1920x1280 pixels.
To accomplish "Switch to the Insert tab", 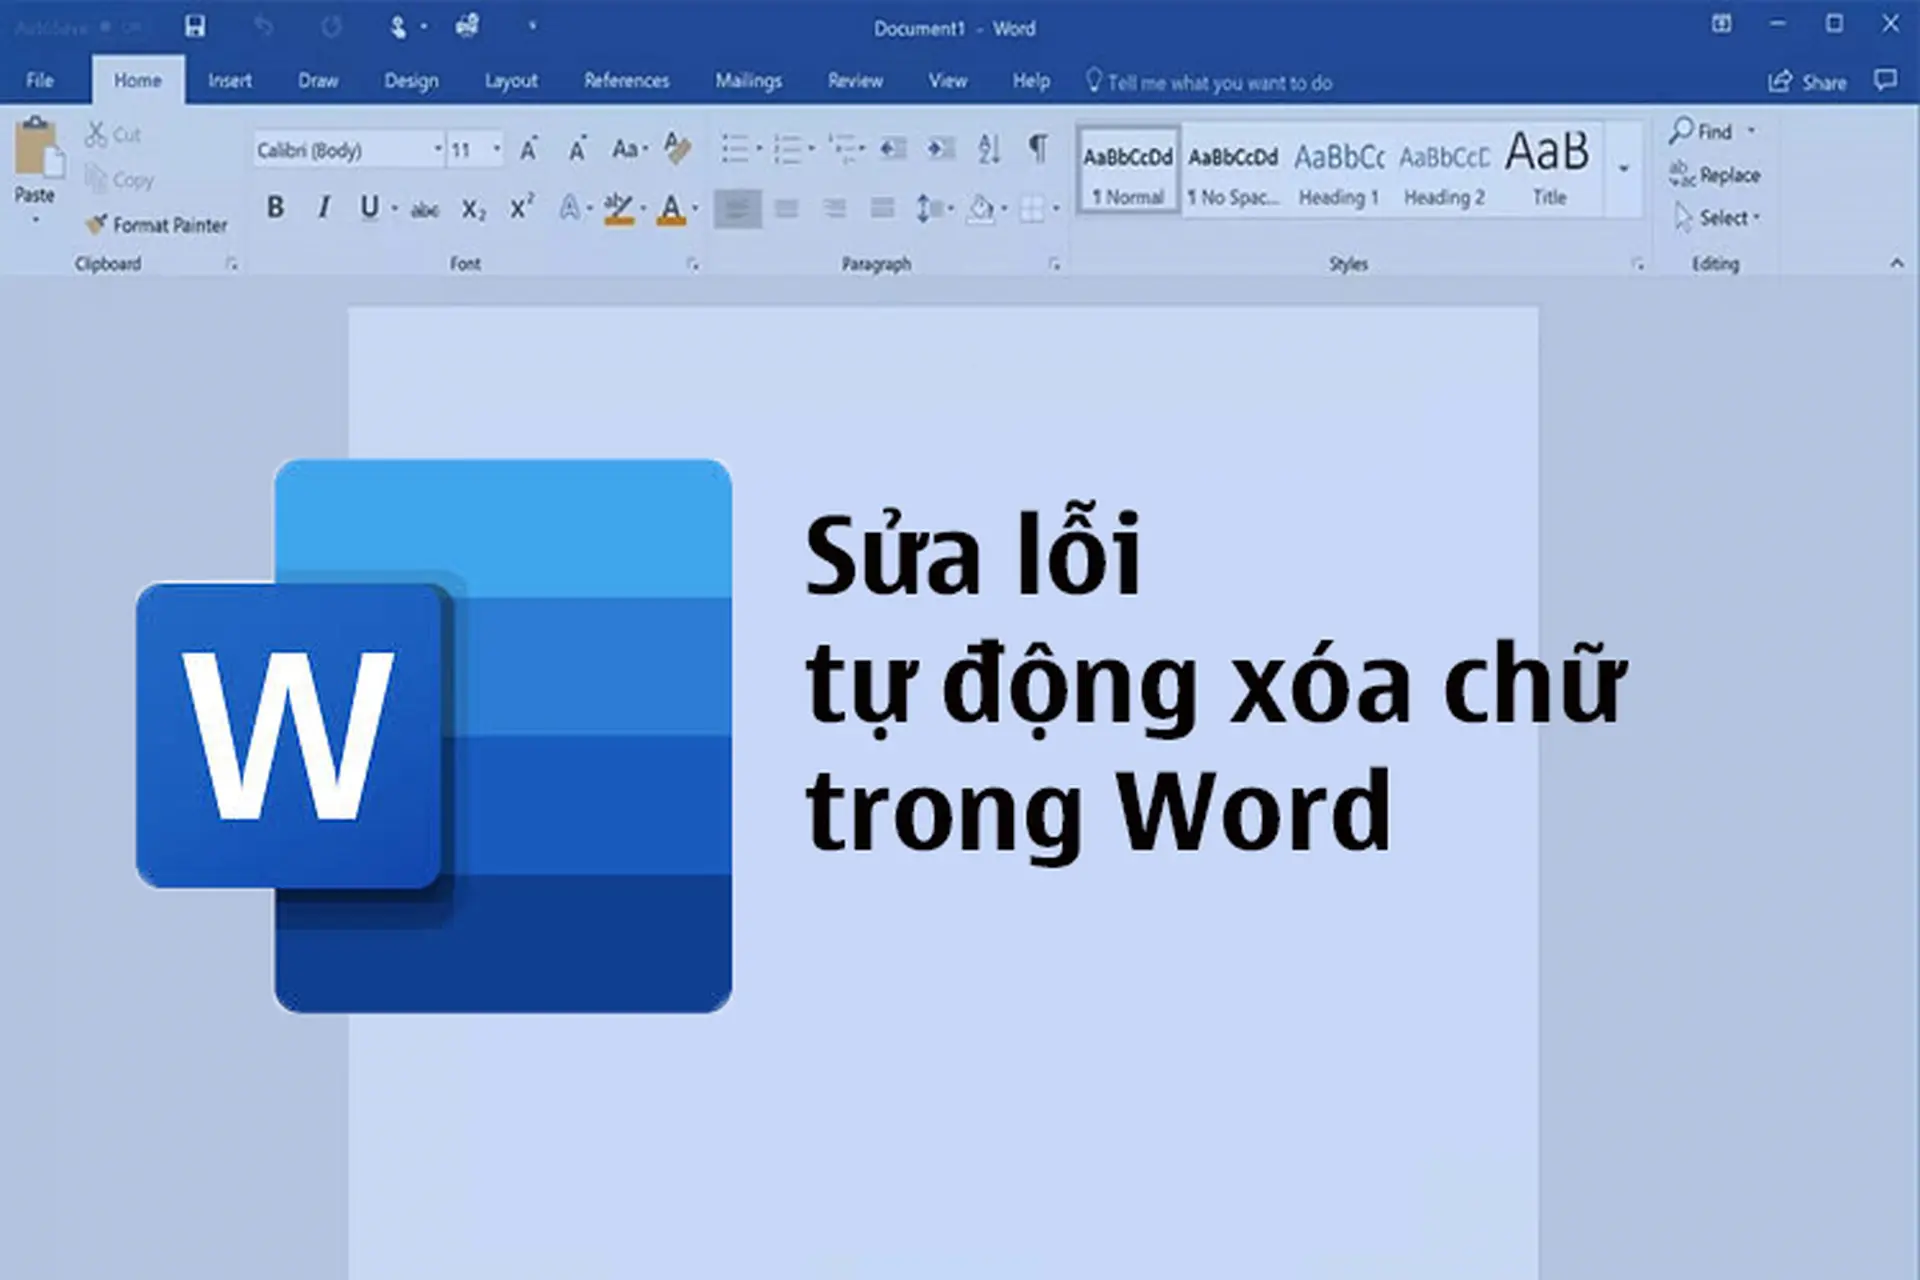I will (x=229, y=81).
